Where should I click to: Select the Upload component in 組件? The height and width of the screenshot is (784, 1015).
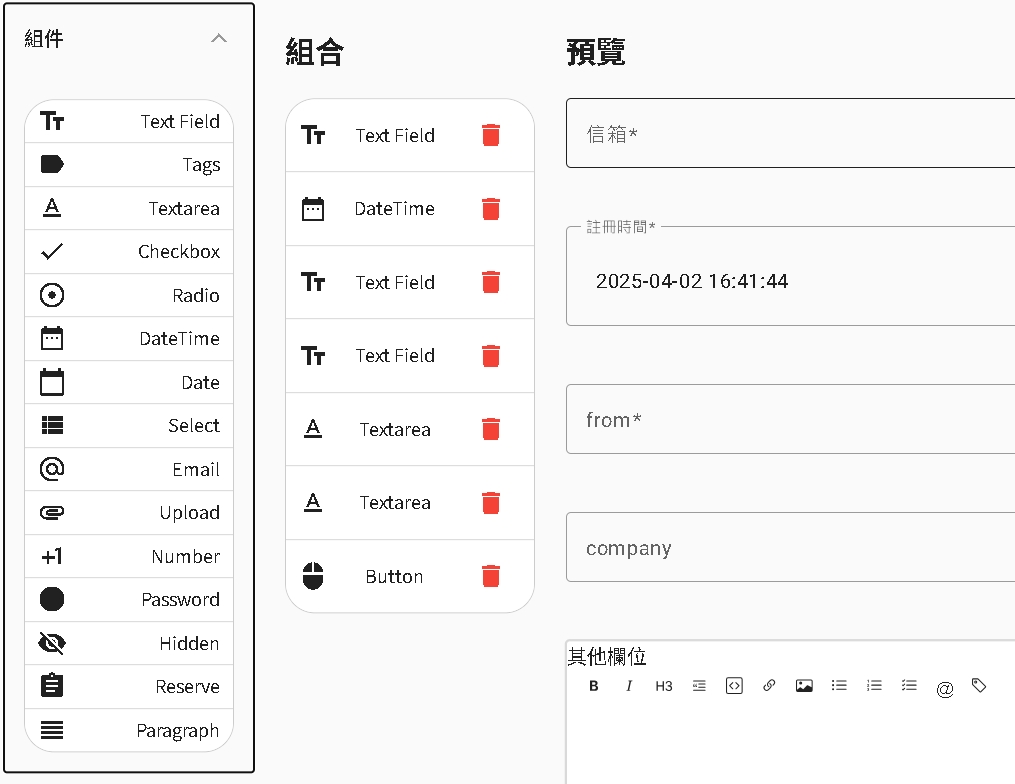point(129,513)
